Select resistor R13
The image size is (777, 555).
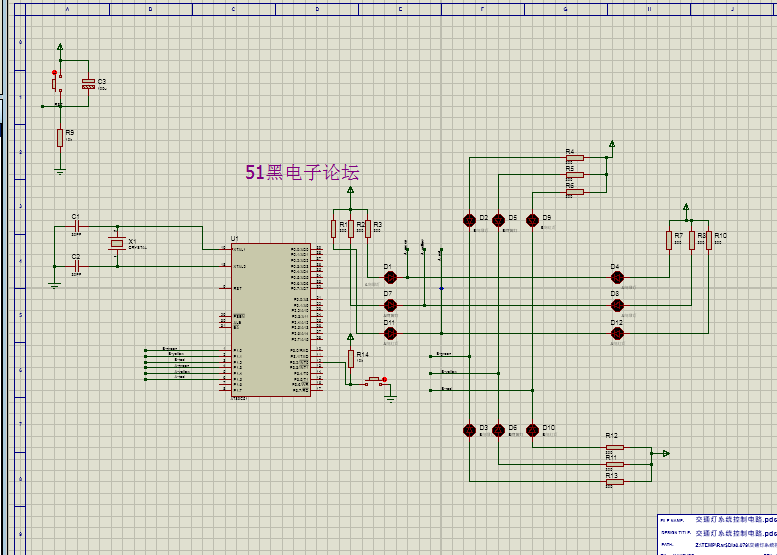[615, 482]
